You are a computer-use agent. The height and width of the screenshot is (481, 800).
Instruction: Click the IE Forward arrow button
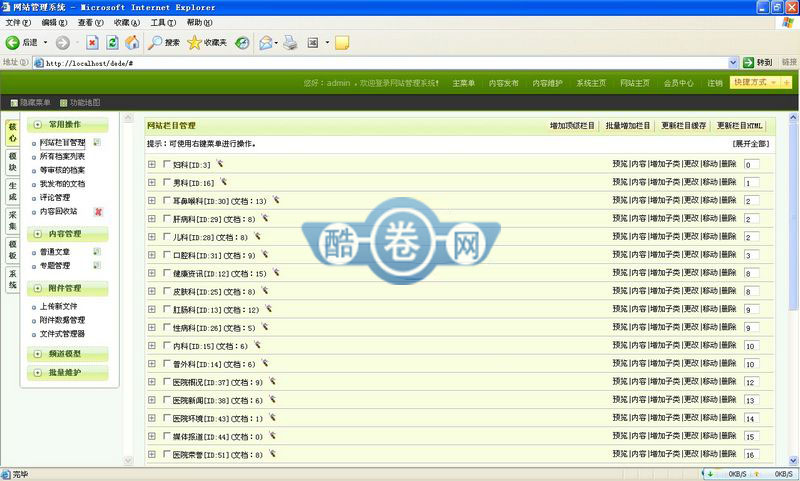(63, 43)
